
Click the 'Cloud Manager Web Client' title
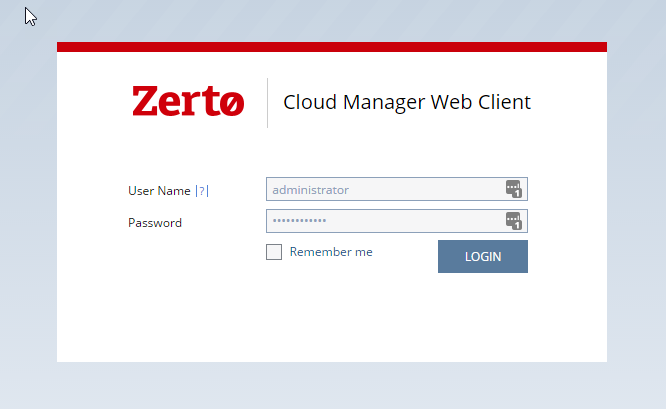[407, 102]
